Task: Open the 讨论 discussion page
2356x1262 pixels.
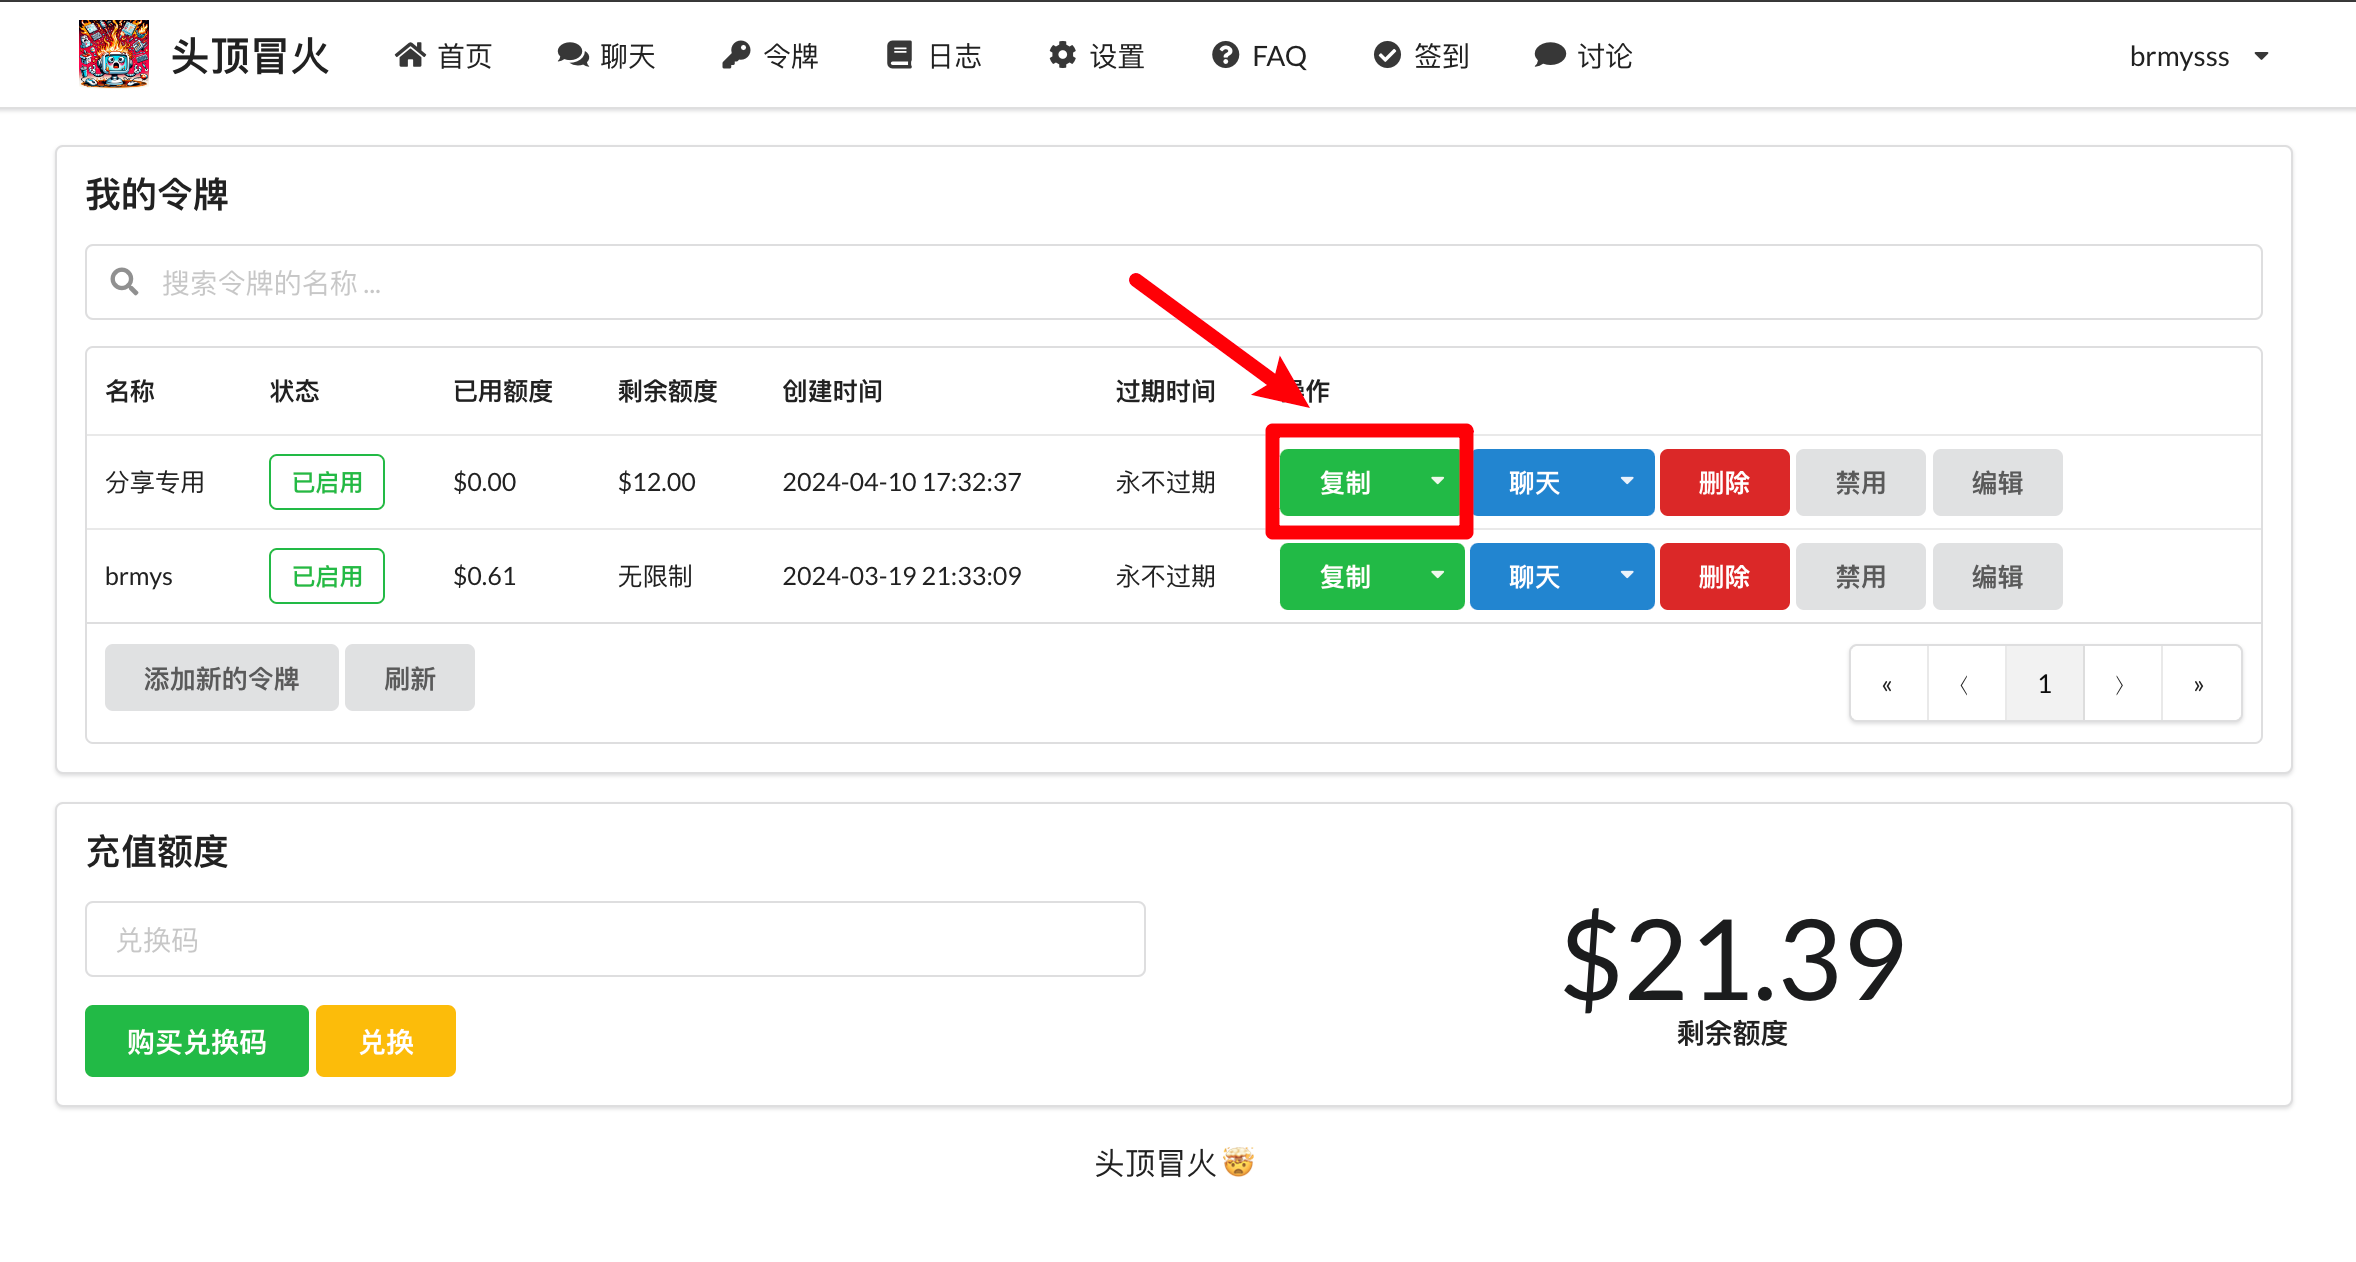Action: pos(1583,56)
